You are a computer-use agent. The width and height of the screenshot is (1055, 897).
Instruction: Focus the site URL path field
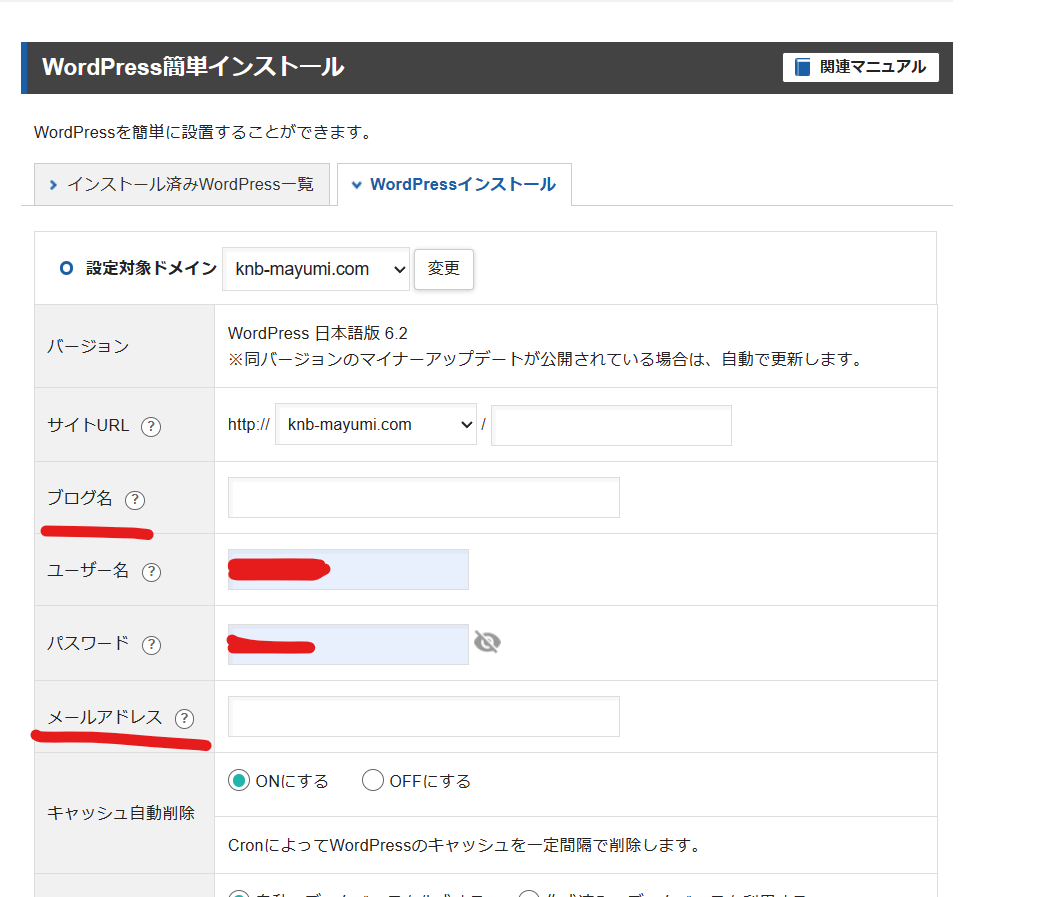tap(612, 425)
